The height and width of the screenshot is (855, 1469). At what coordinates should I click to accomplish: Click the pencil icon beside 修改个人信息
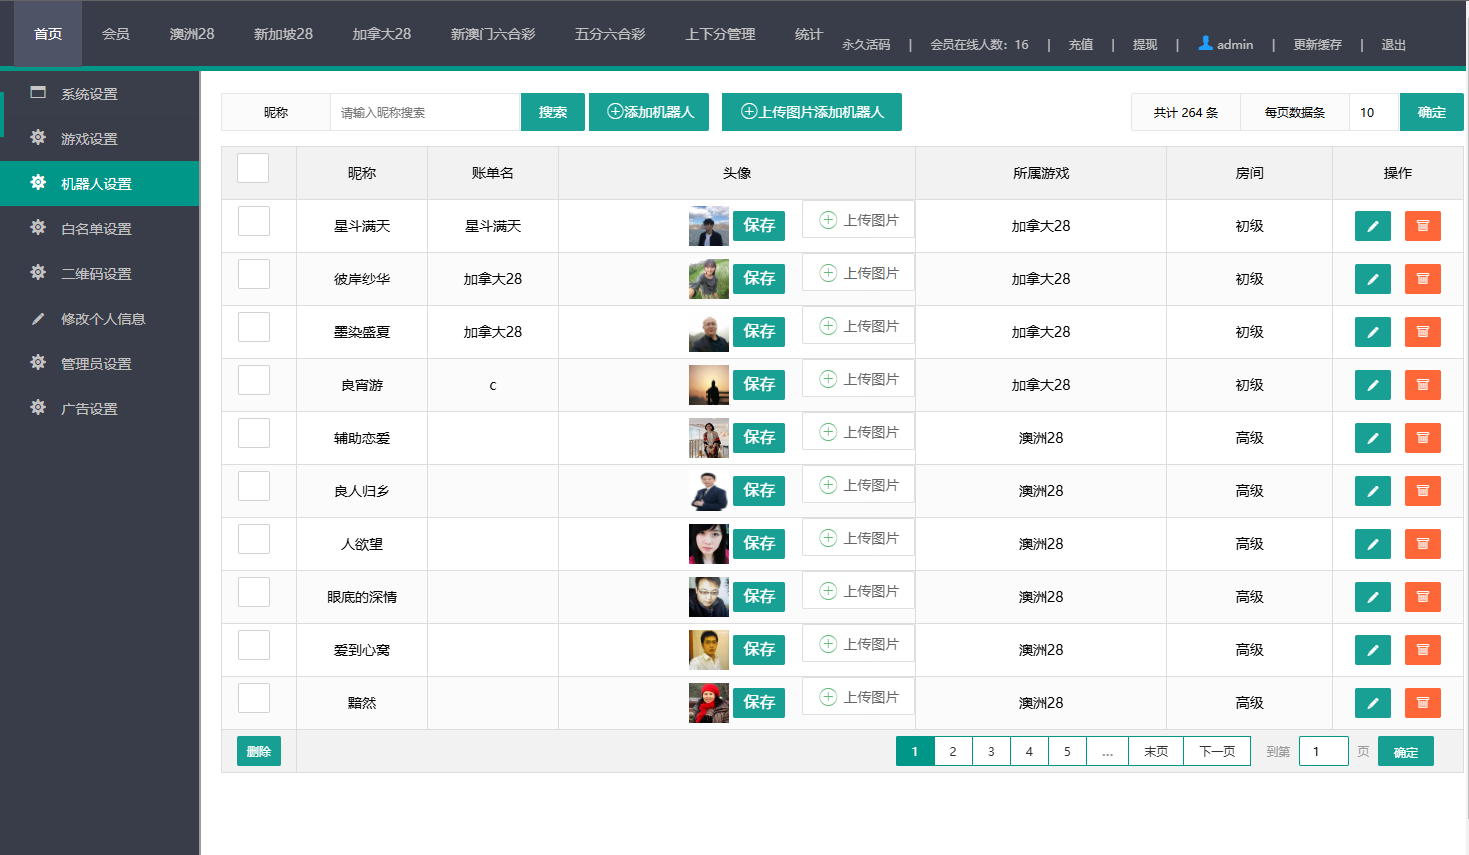click(x=38, y=318)
